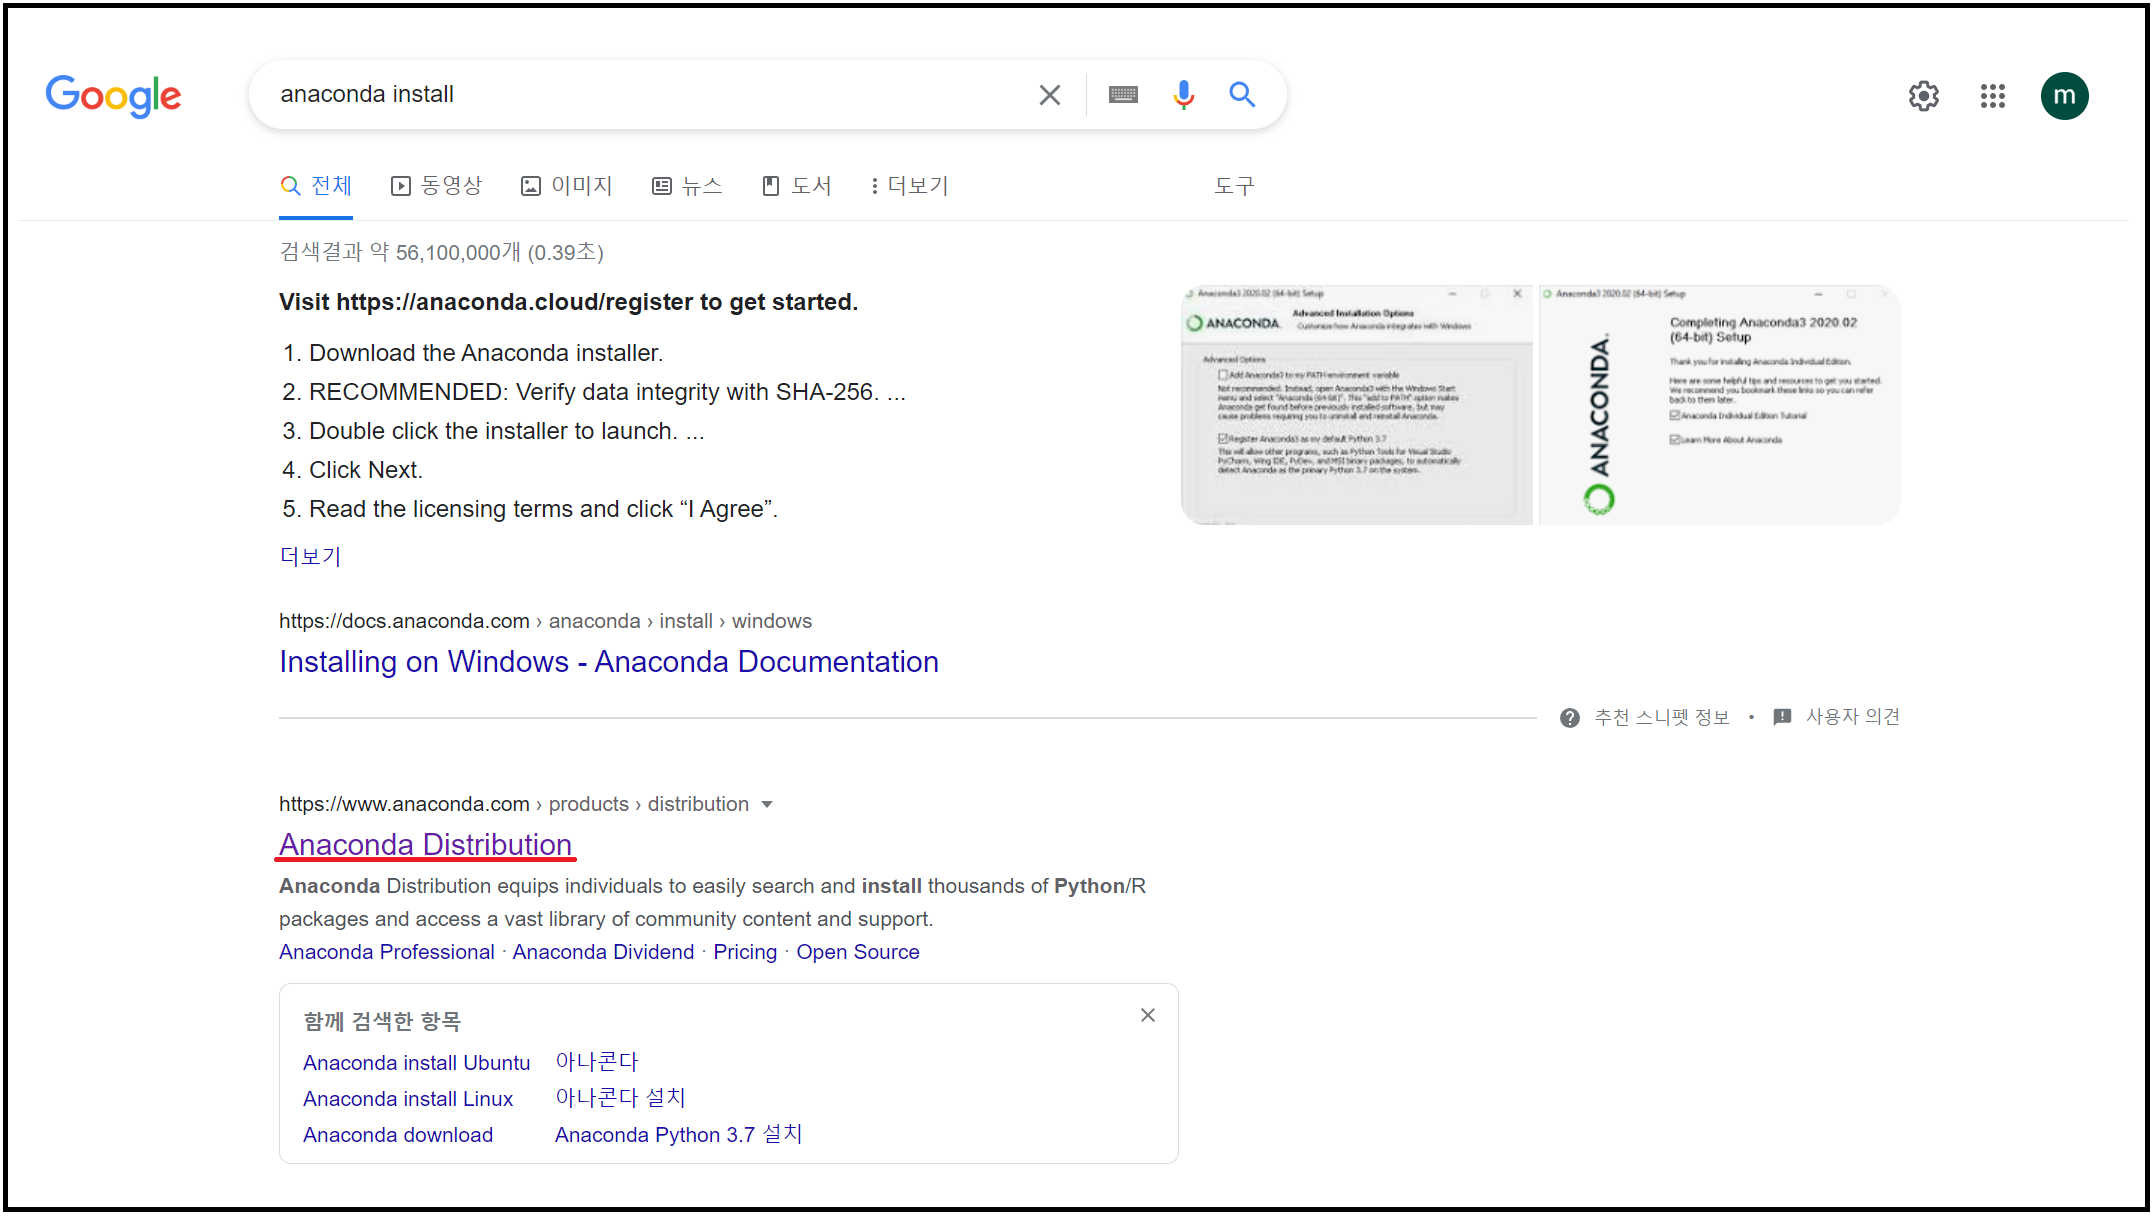Expand dropdown arrow next to anaconda.com URL
Image resolution: width=2154 pixels, height=1216 pixels.
tap(767, 805)
